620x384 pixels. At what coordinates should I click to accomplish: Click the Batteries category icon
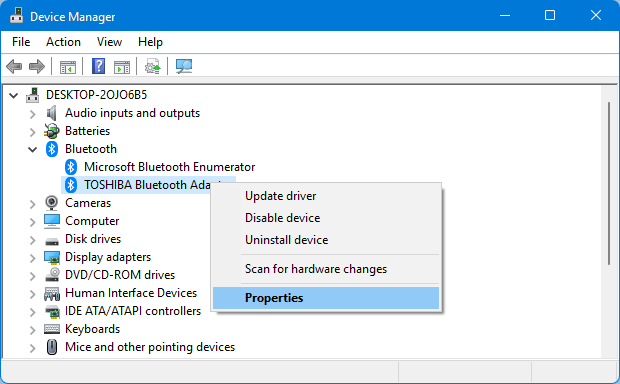pyautogui.click(x=51, y=131)
